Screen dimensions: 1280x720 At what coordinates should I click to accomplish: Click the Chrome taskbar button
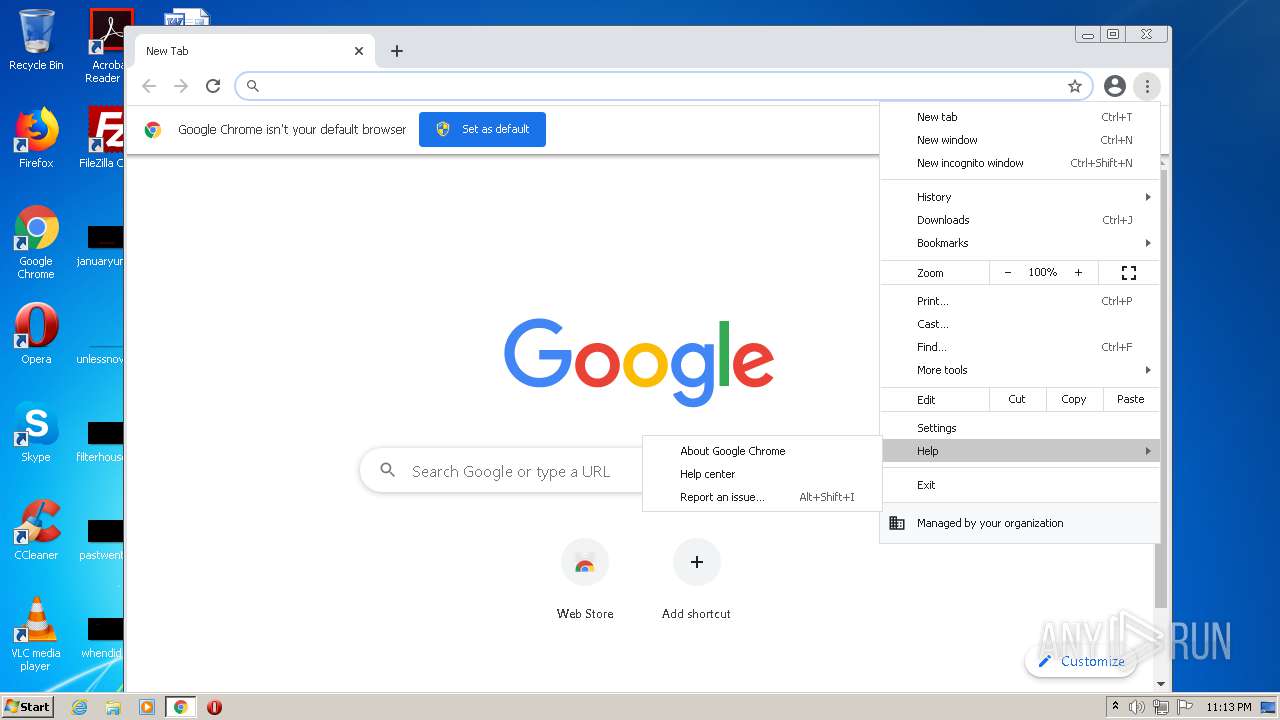tap(181, 707)
